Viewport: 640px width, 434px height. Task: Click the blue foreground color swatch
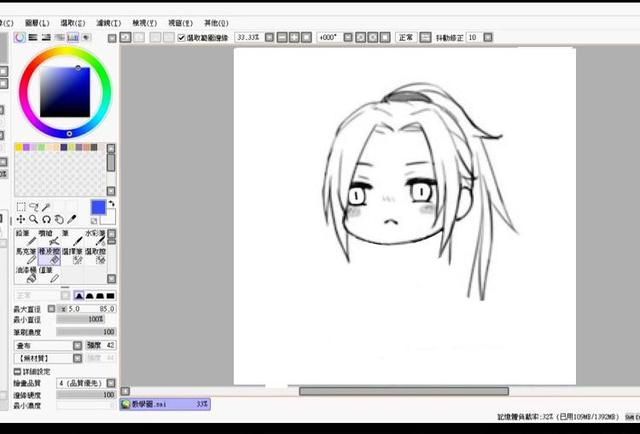pyautogui.click(x=98, y=206)
